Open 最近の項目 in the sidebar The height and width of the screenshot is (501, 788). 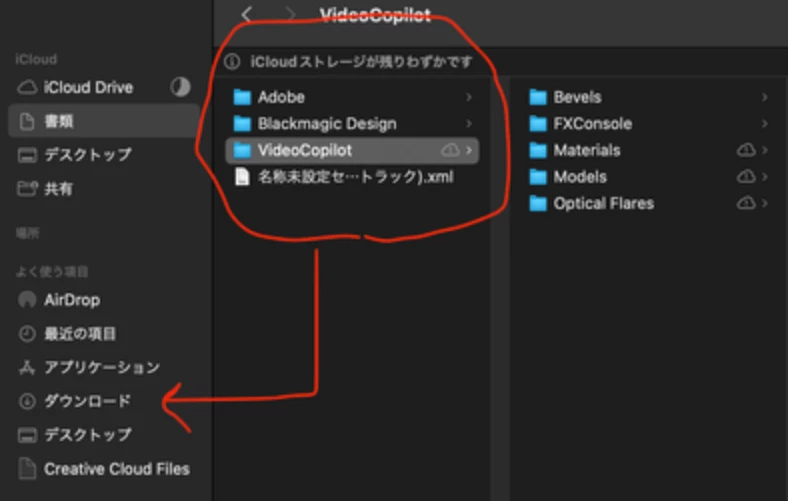click(66, 334)
